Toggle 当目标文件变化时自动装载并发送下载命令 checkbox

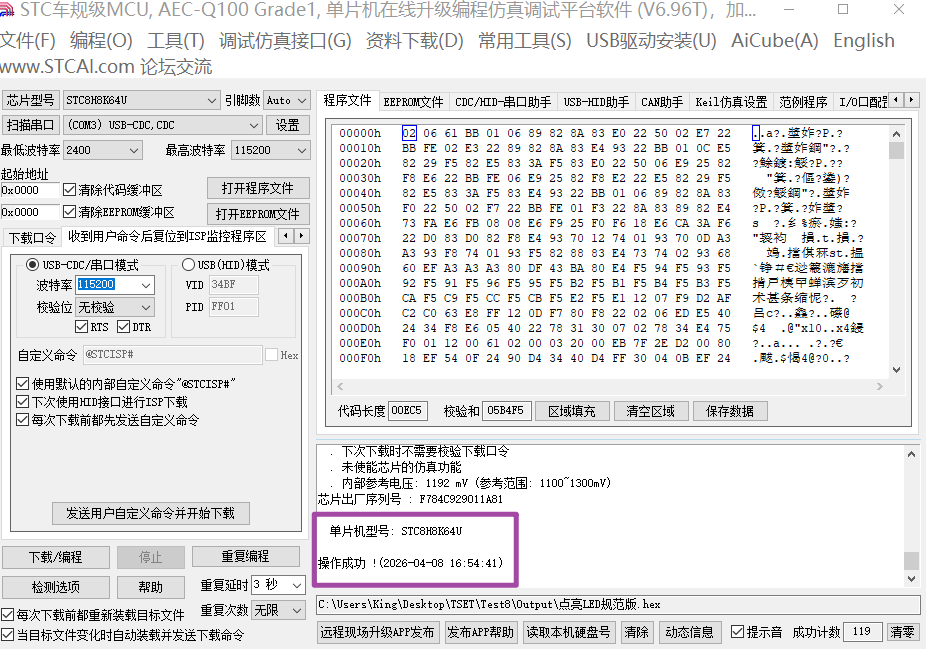8,635
